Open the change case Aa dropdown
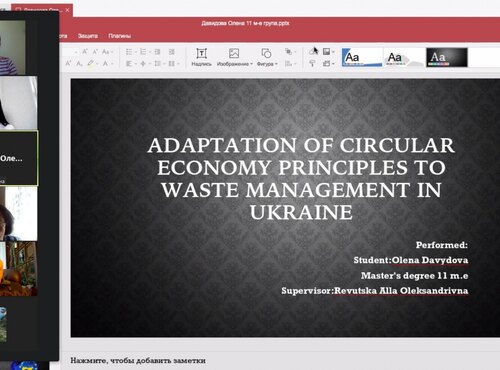 coord(107,52)
